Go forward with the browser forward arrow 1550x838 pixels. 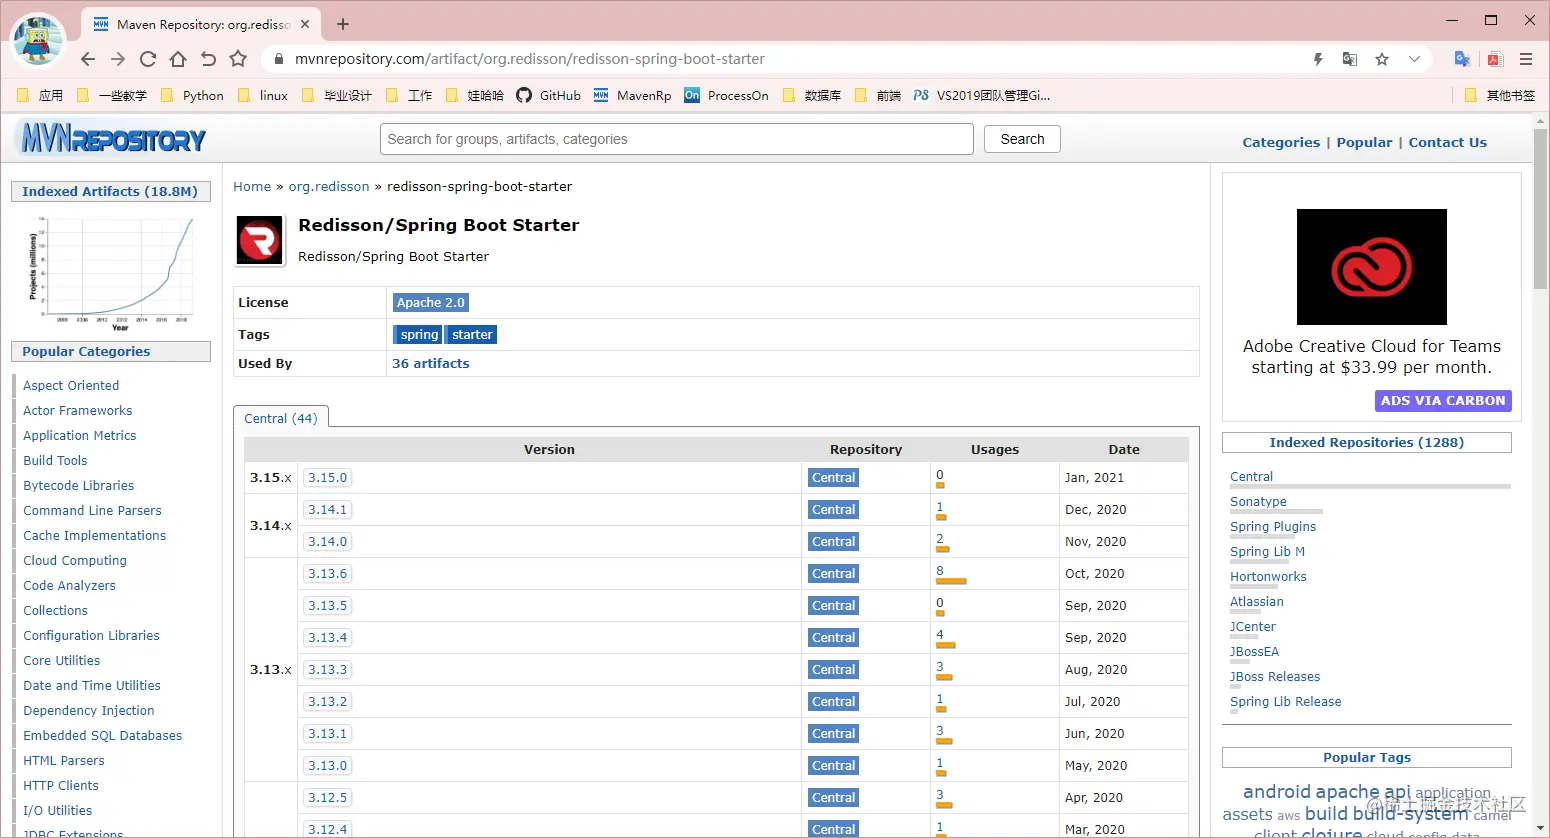tap(118, 59)
